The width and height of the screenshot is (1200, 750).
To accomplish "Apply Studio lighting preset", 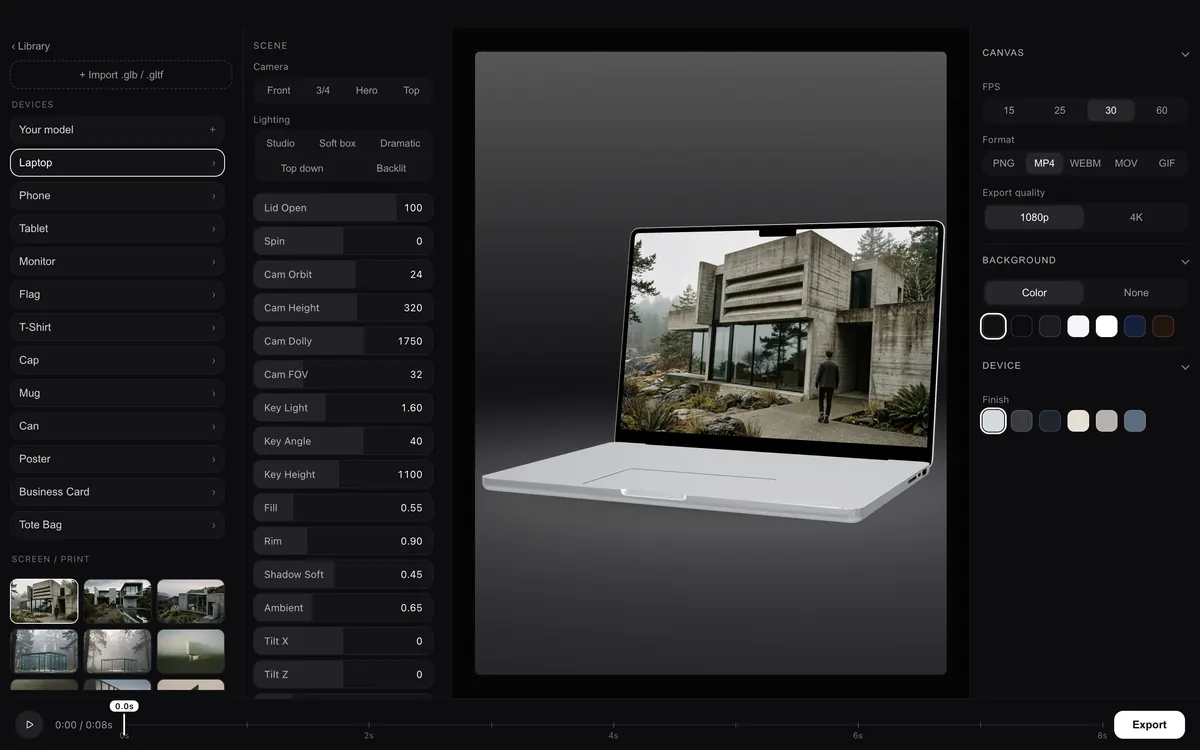I will (x=281, y=144).
